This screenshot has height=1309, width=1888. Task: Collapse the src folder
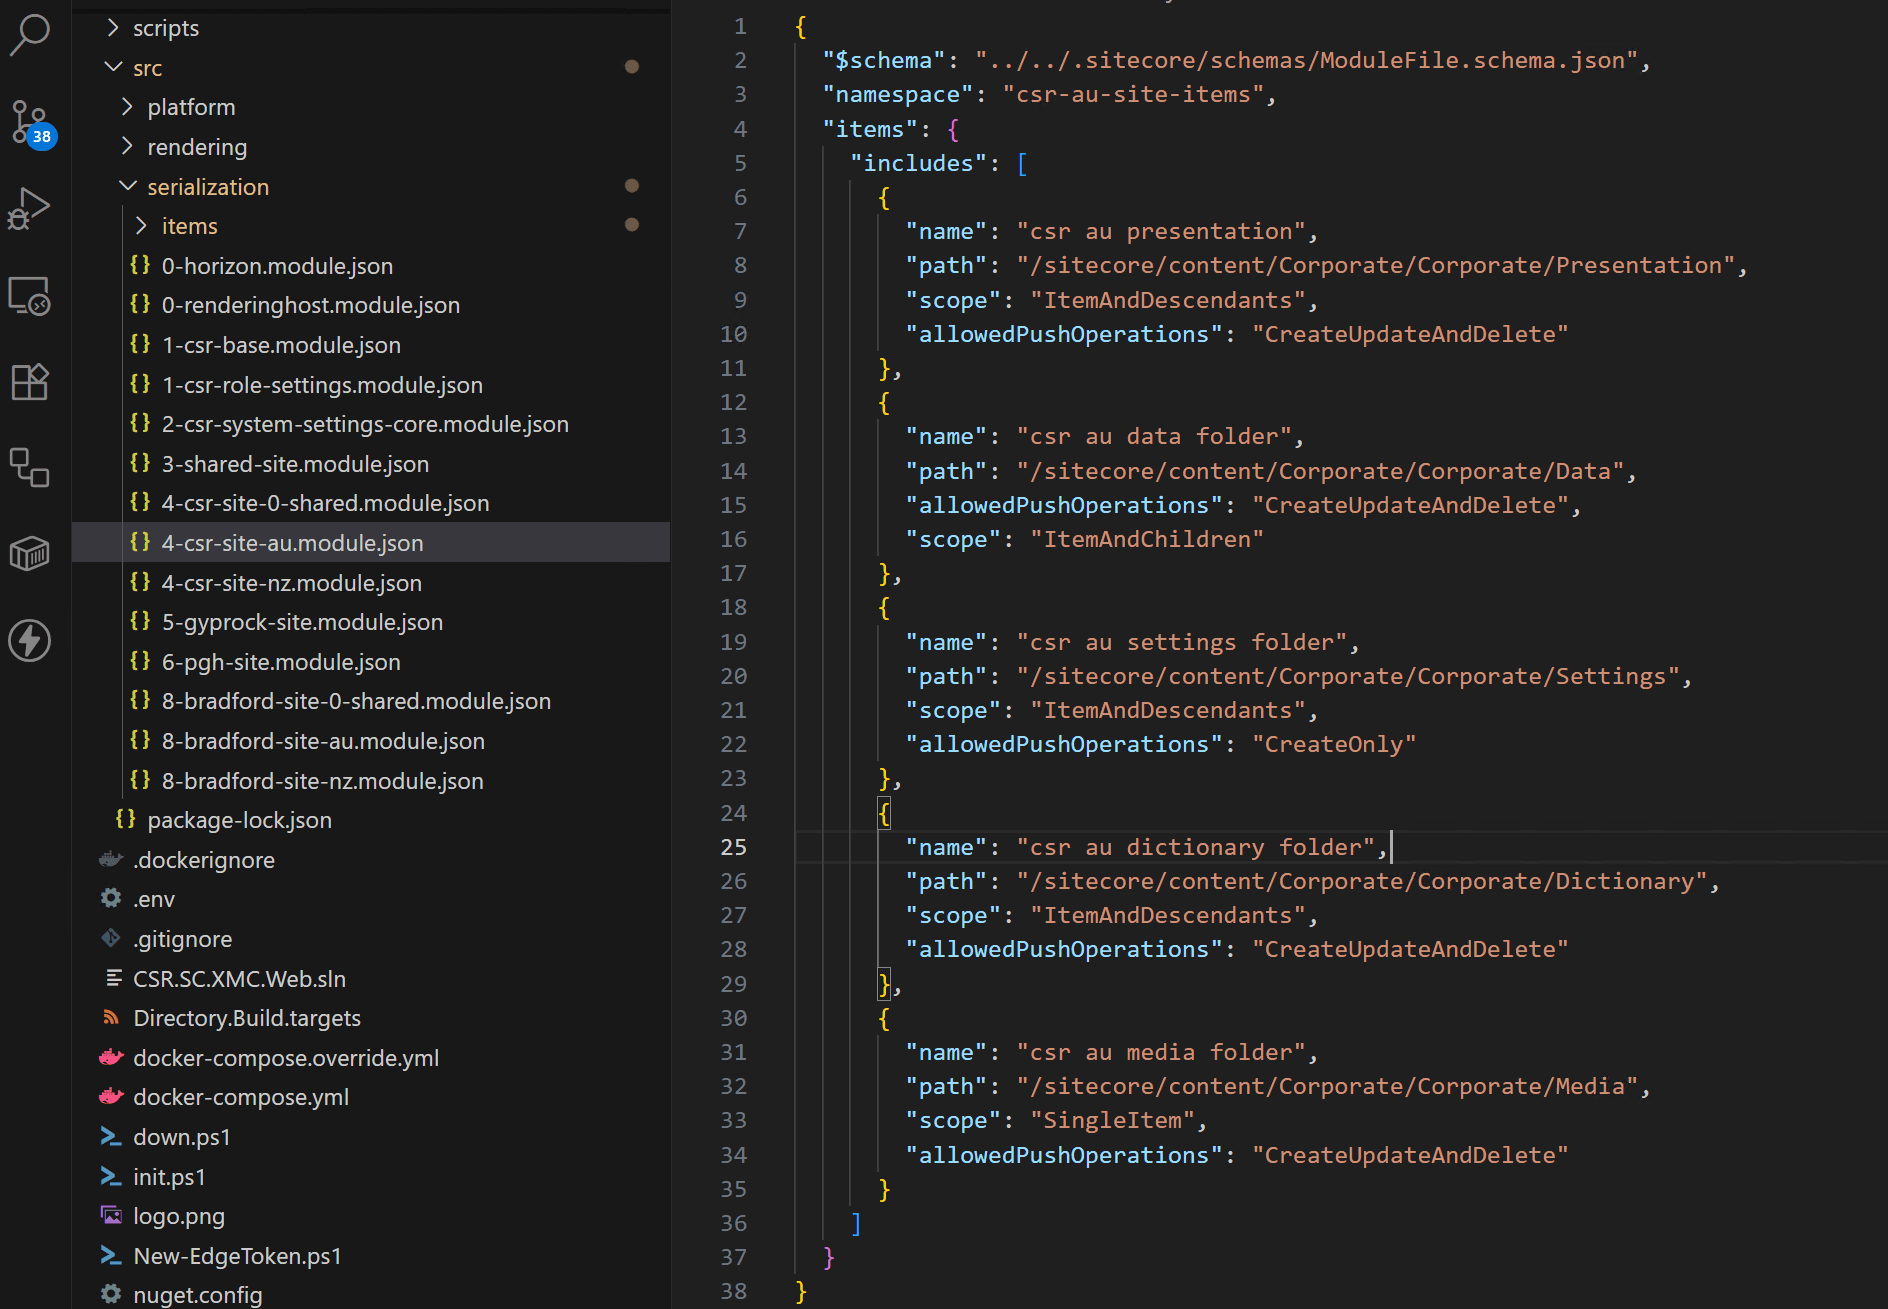(147, 68)
